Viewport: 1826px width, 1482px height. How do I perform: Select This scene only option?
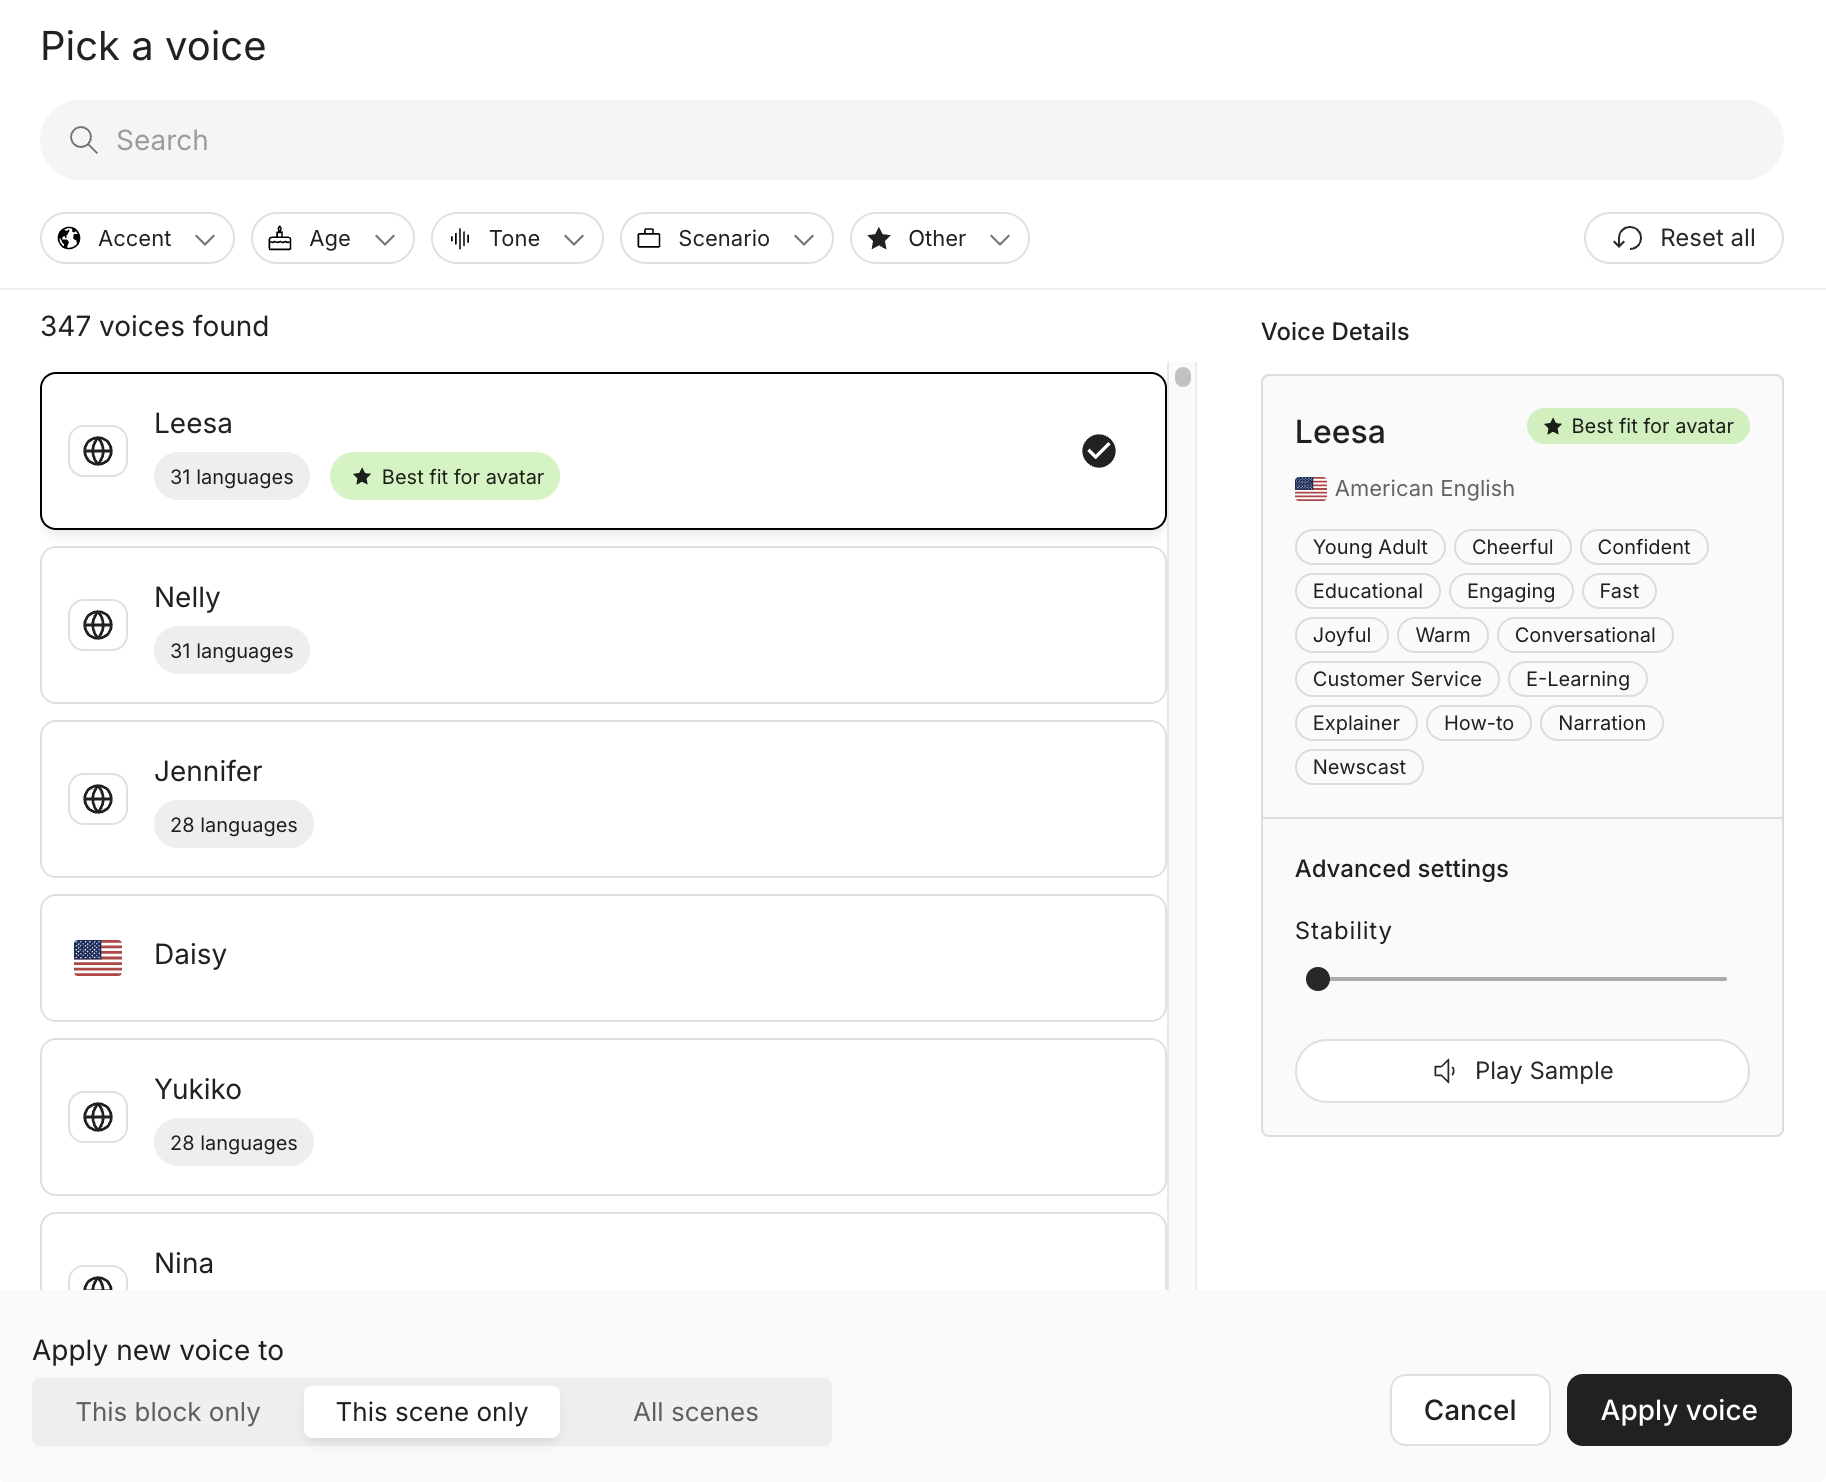tap(432, 1412)
